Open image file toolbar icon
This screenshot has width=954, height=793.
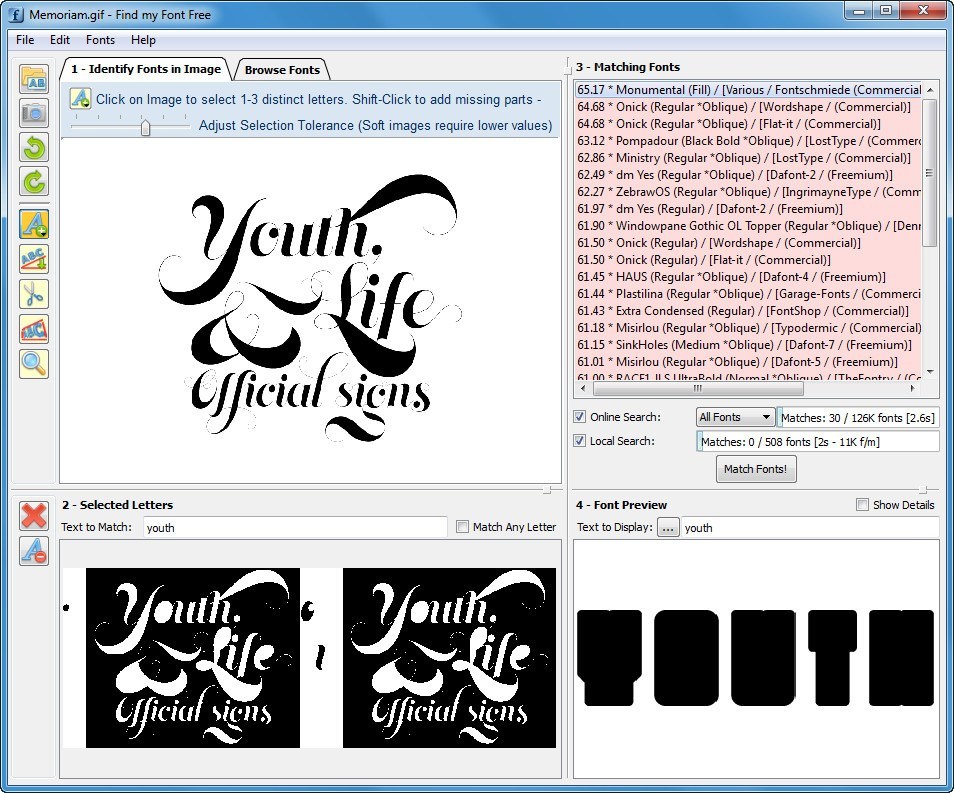click(34, 79)
